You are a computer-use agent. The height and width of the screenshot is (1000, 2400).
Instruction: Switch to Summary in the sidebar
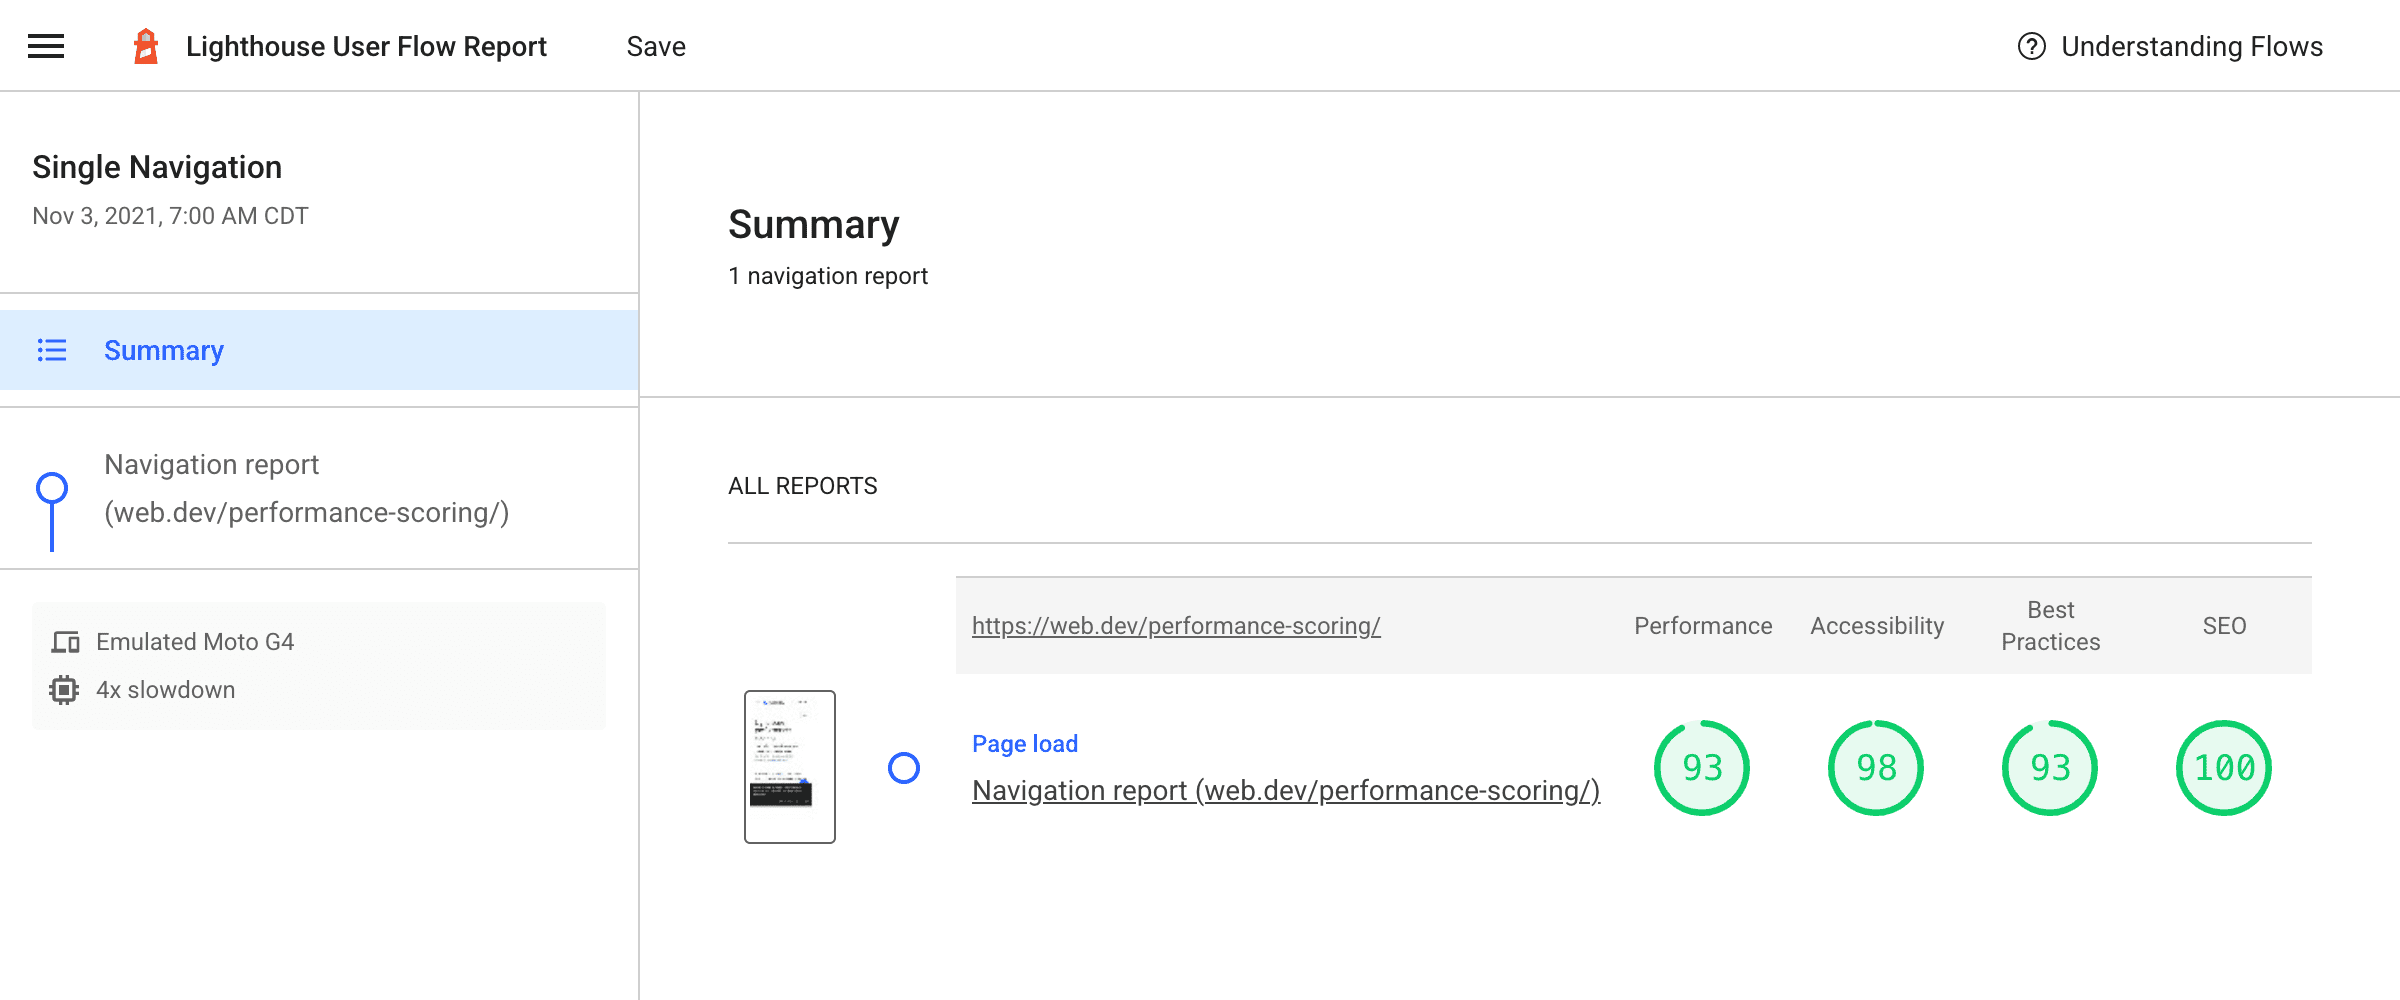tap(163, 350)
